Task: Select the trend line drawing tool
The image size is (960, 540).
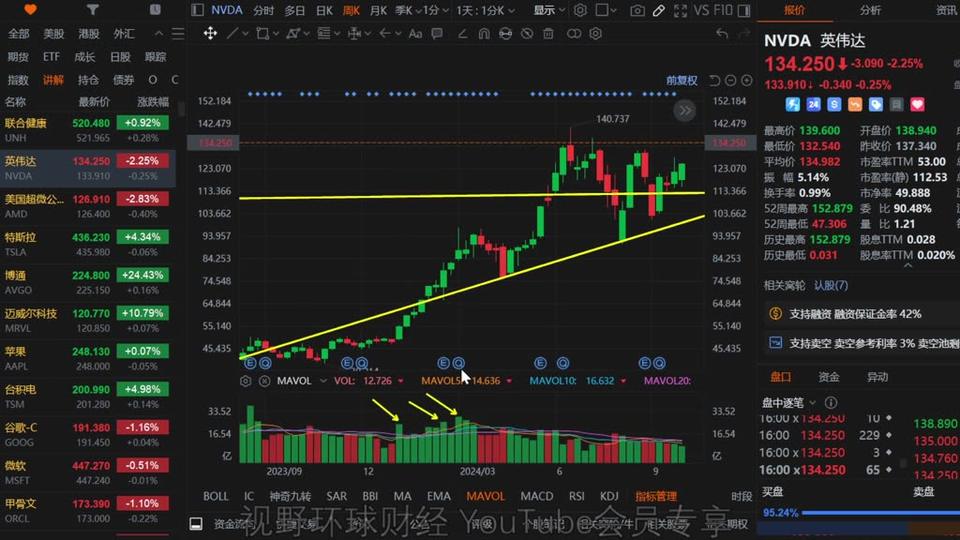Action: pyautogui.click(x=232, y=34)
